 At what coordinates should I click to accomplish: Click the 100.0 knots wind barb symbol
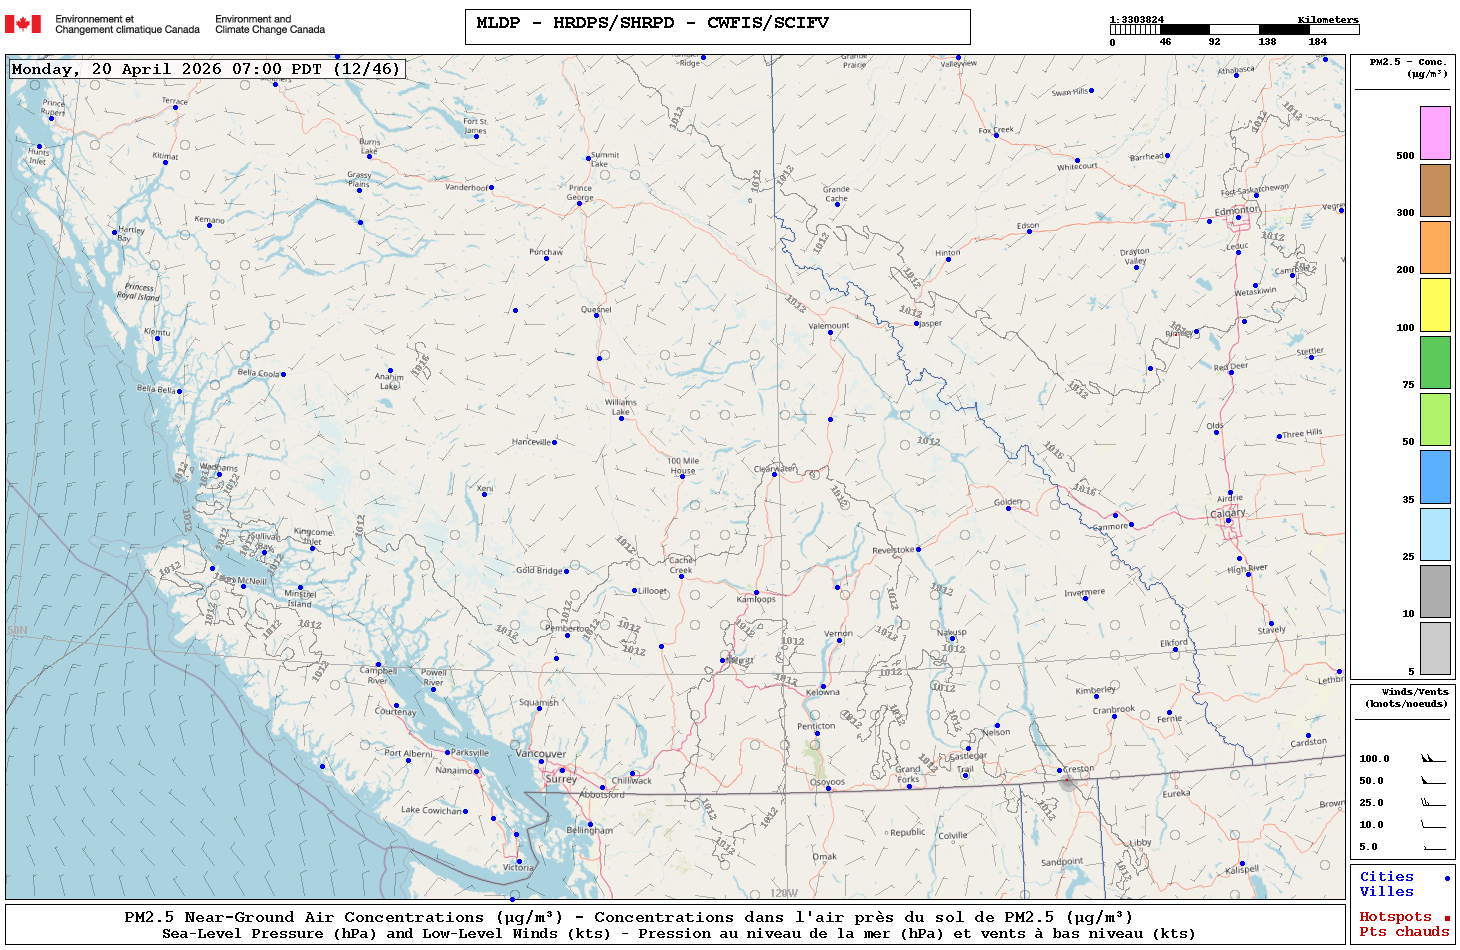[1433, 759]
